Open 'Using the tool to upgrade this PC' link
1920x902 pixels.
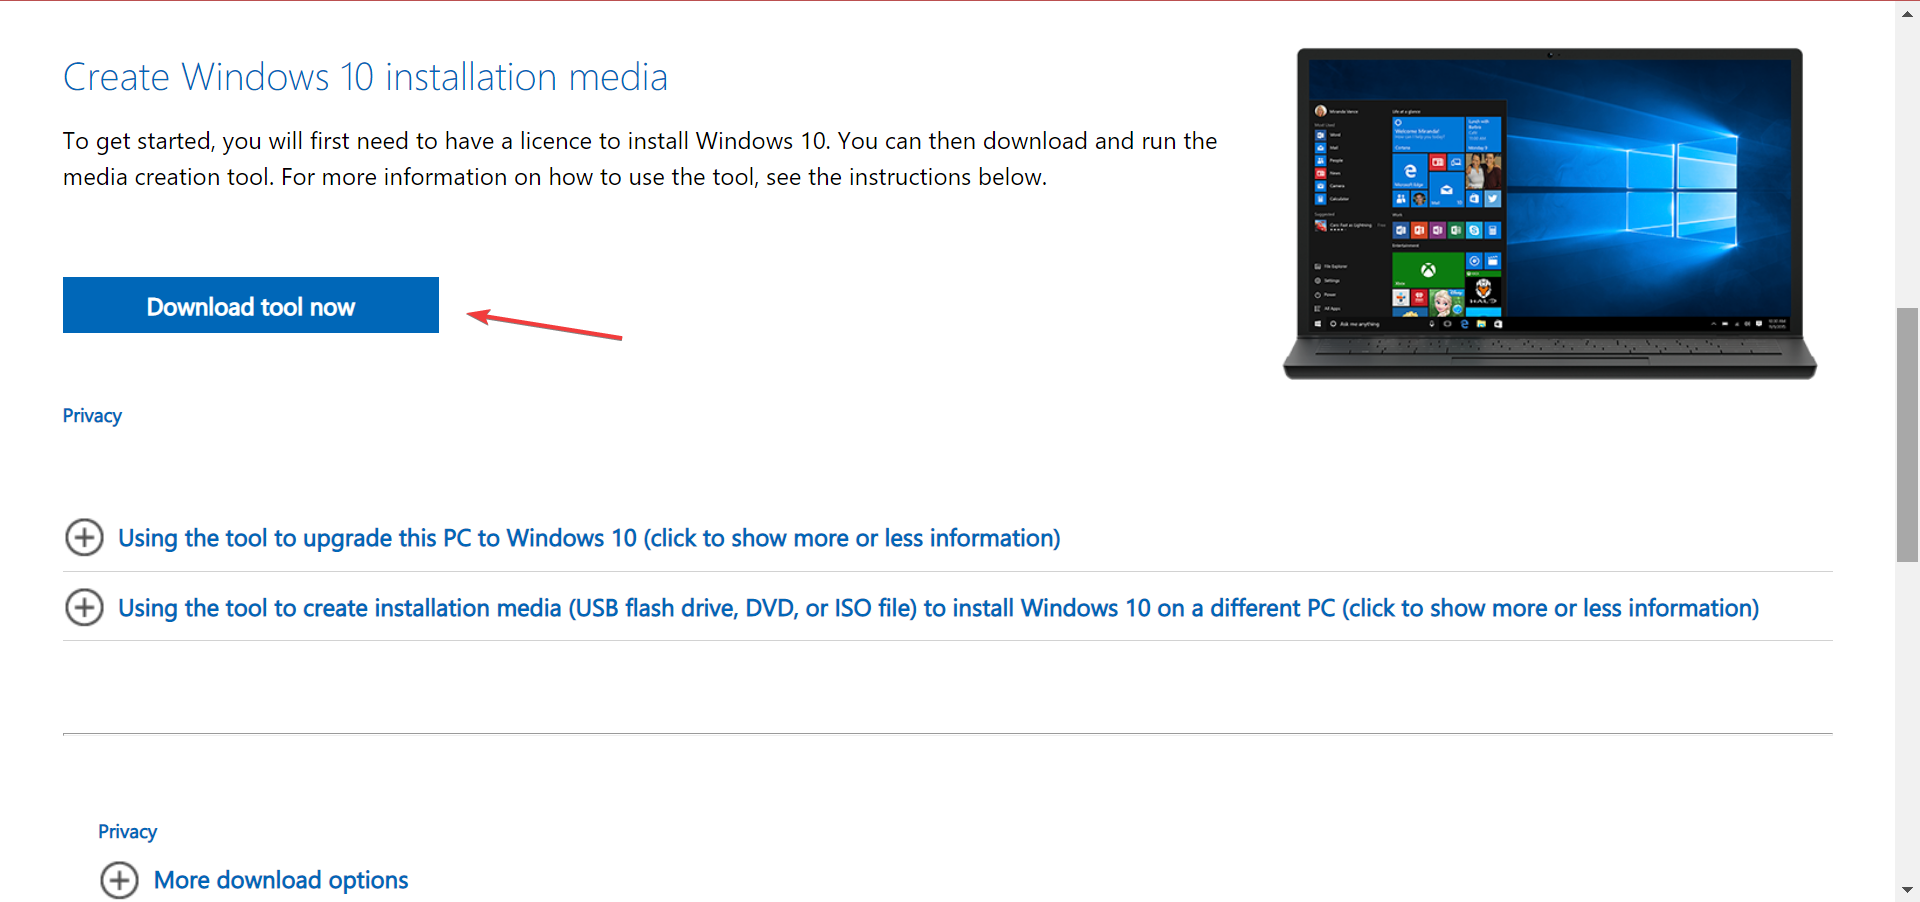point(589,538)
